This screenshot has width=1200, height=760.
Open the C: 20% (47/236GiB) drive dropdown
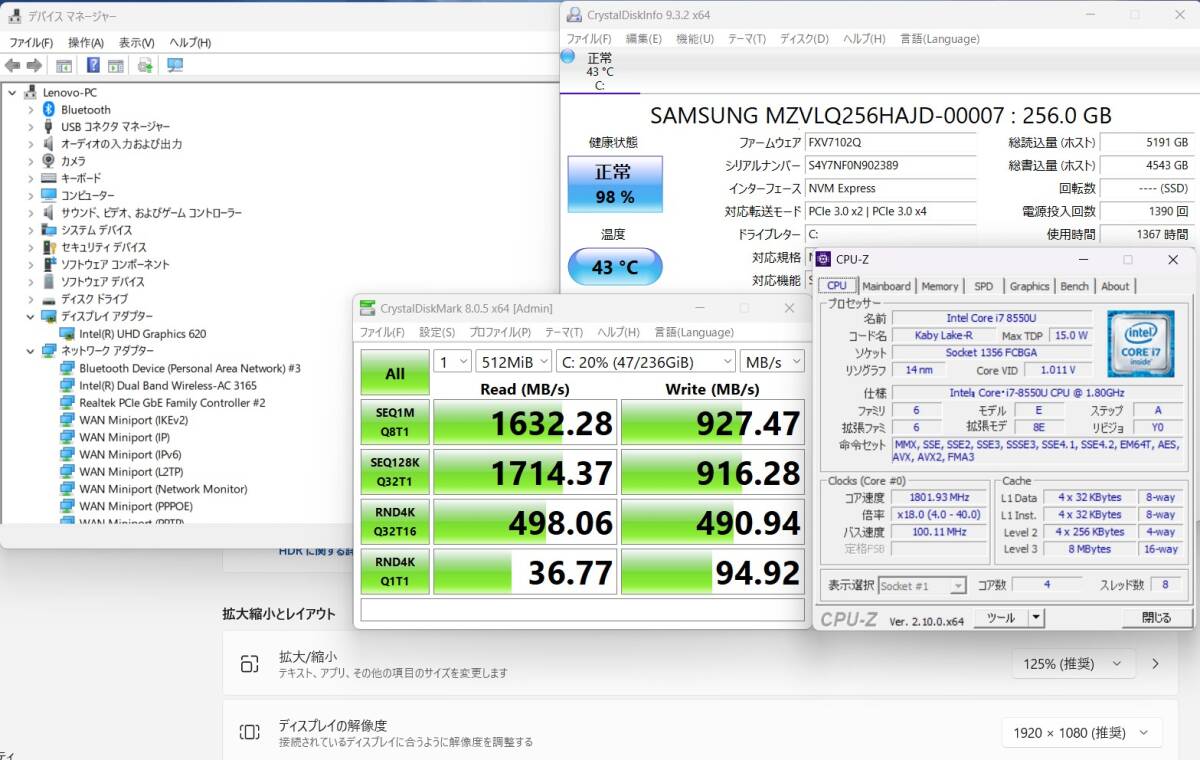pos(646,361)
